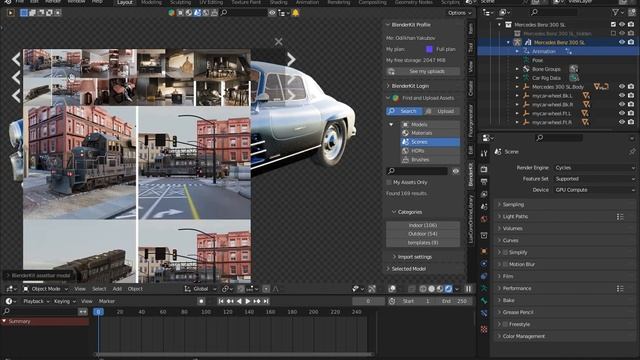
Task: Jump to timeline end frame
Action: (x=266, y=301)
